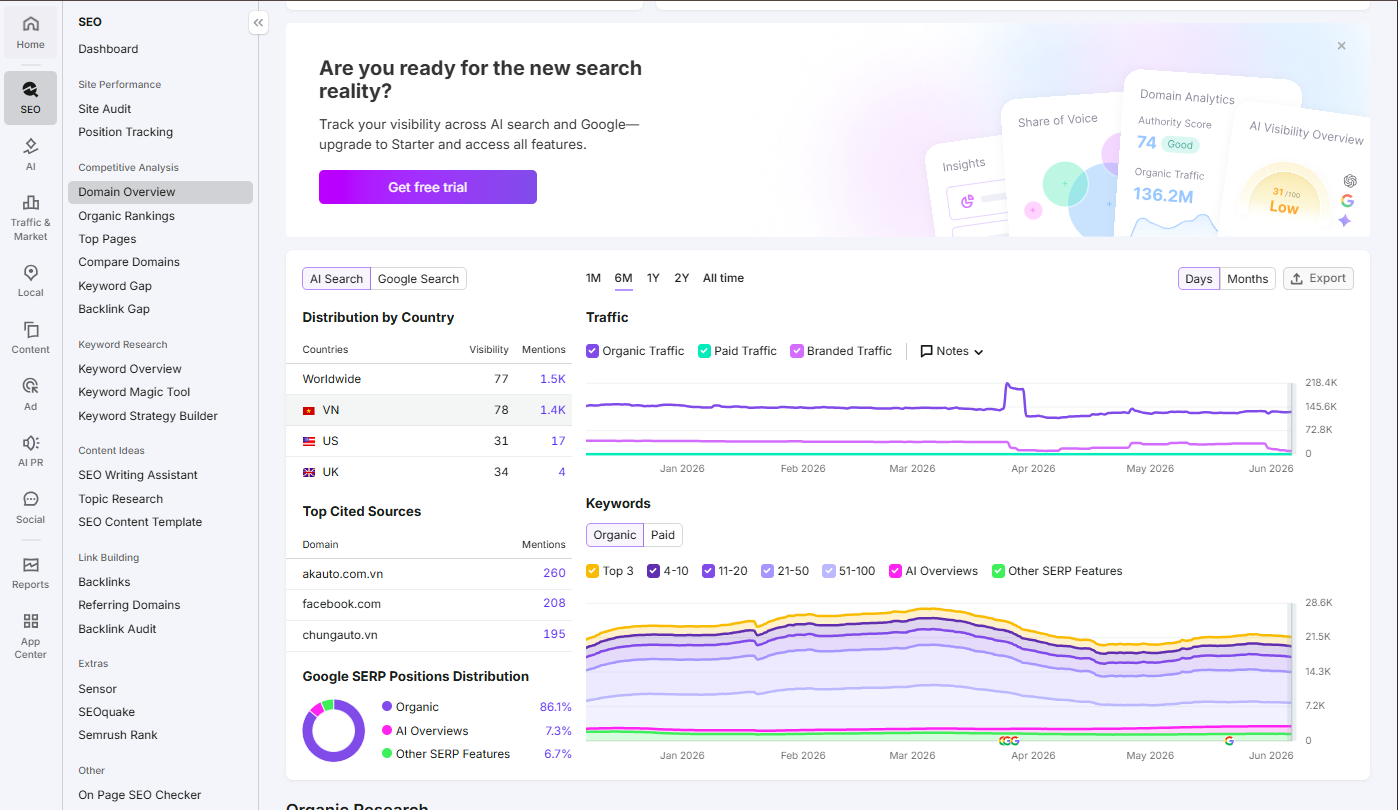Open the App Center grid icon

[30, 622]
